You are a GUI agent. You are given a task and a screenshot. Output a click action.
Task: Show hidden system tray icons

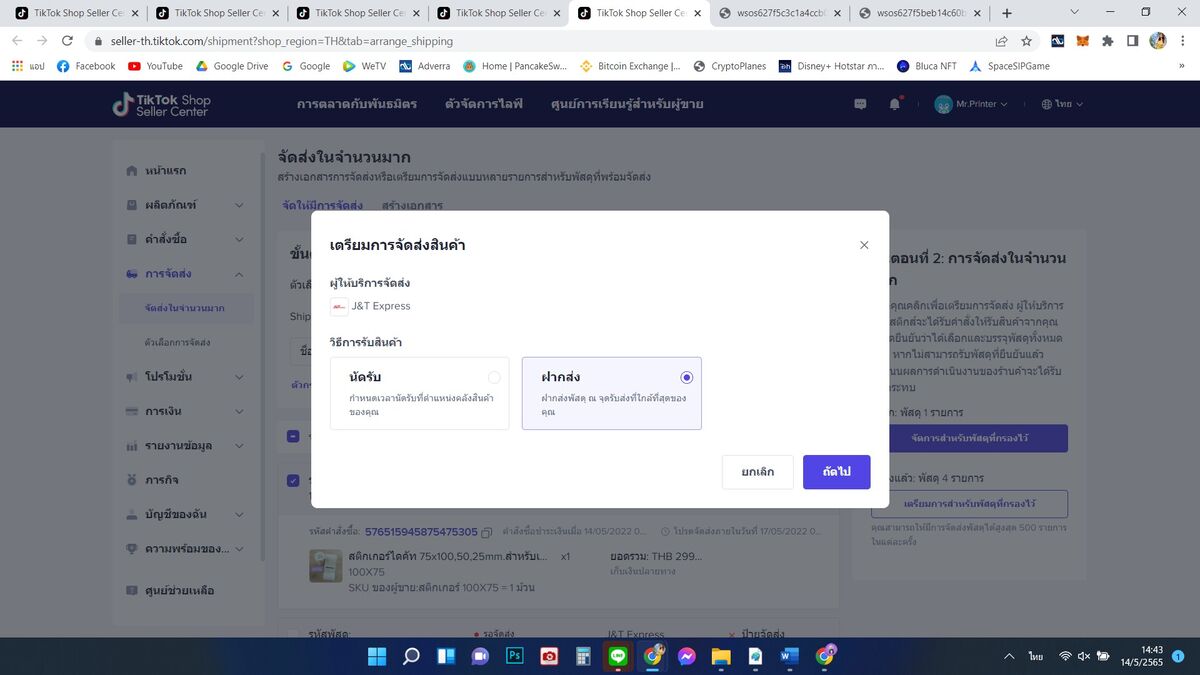[1008, 656]
